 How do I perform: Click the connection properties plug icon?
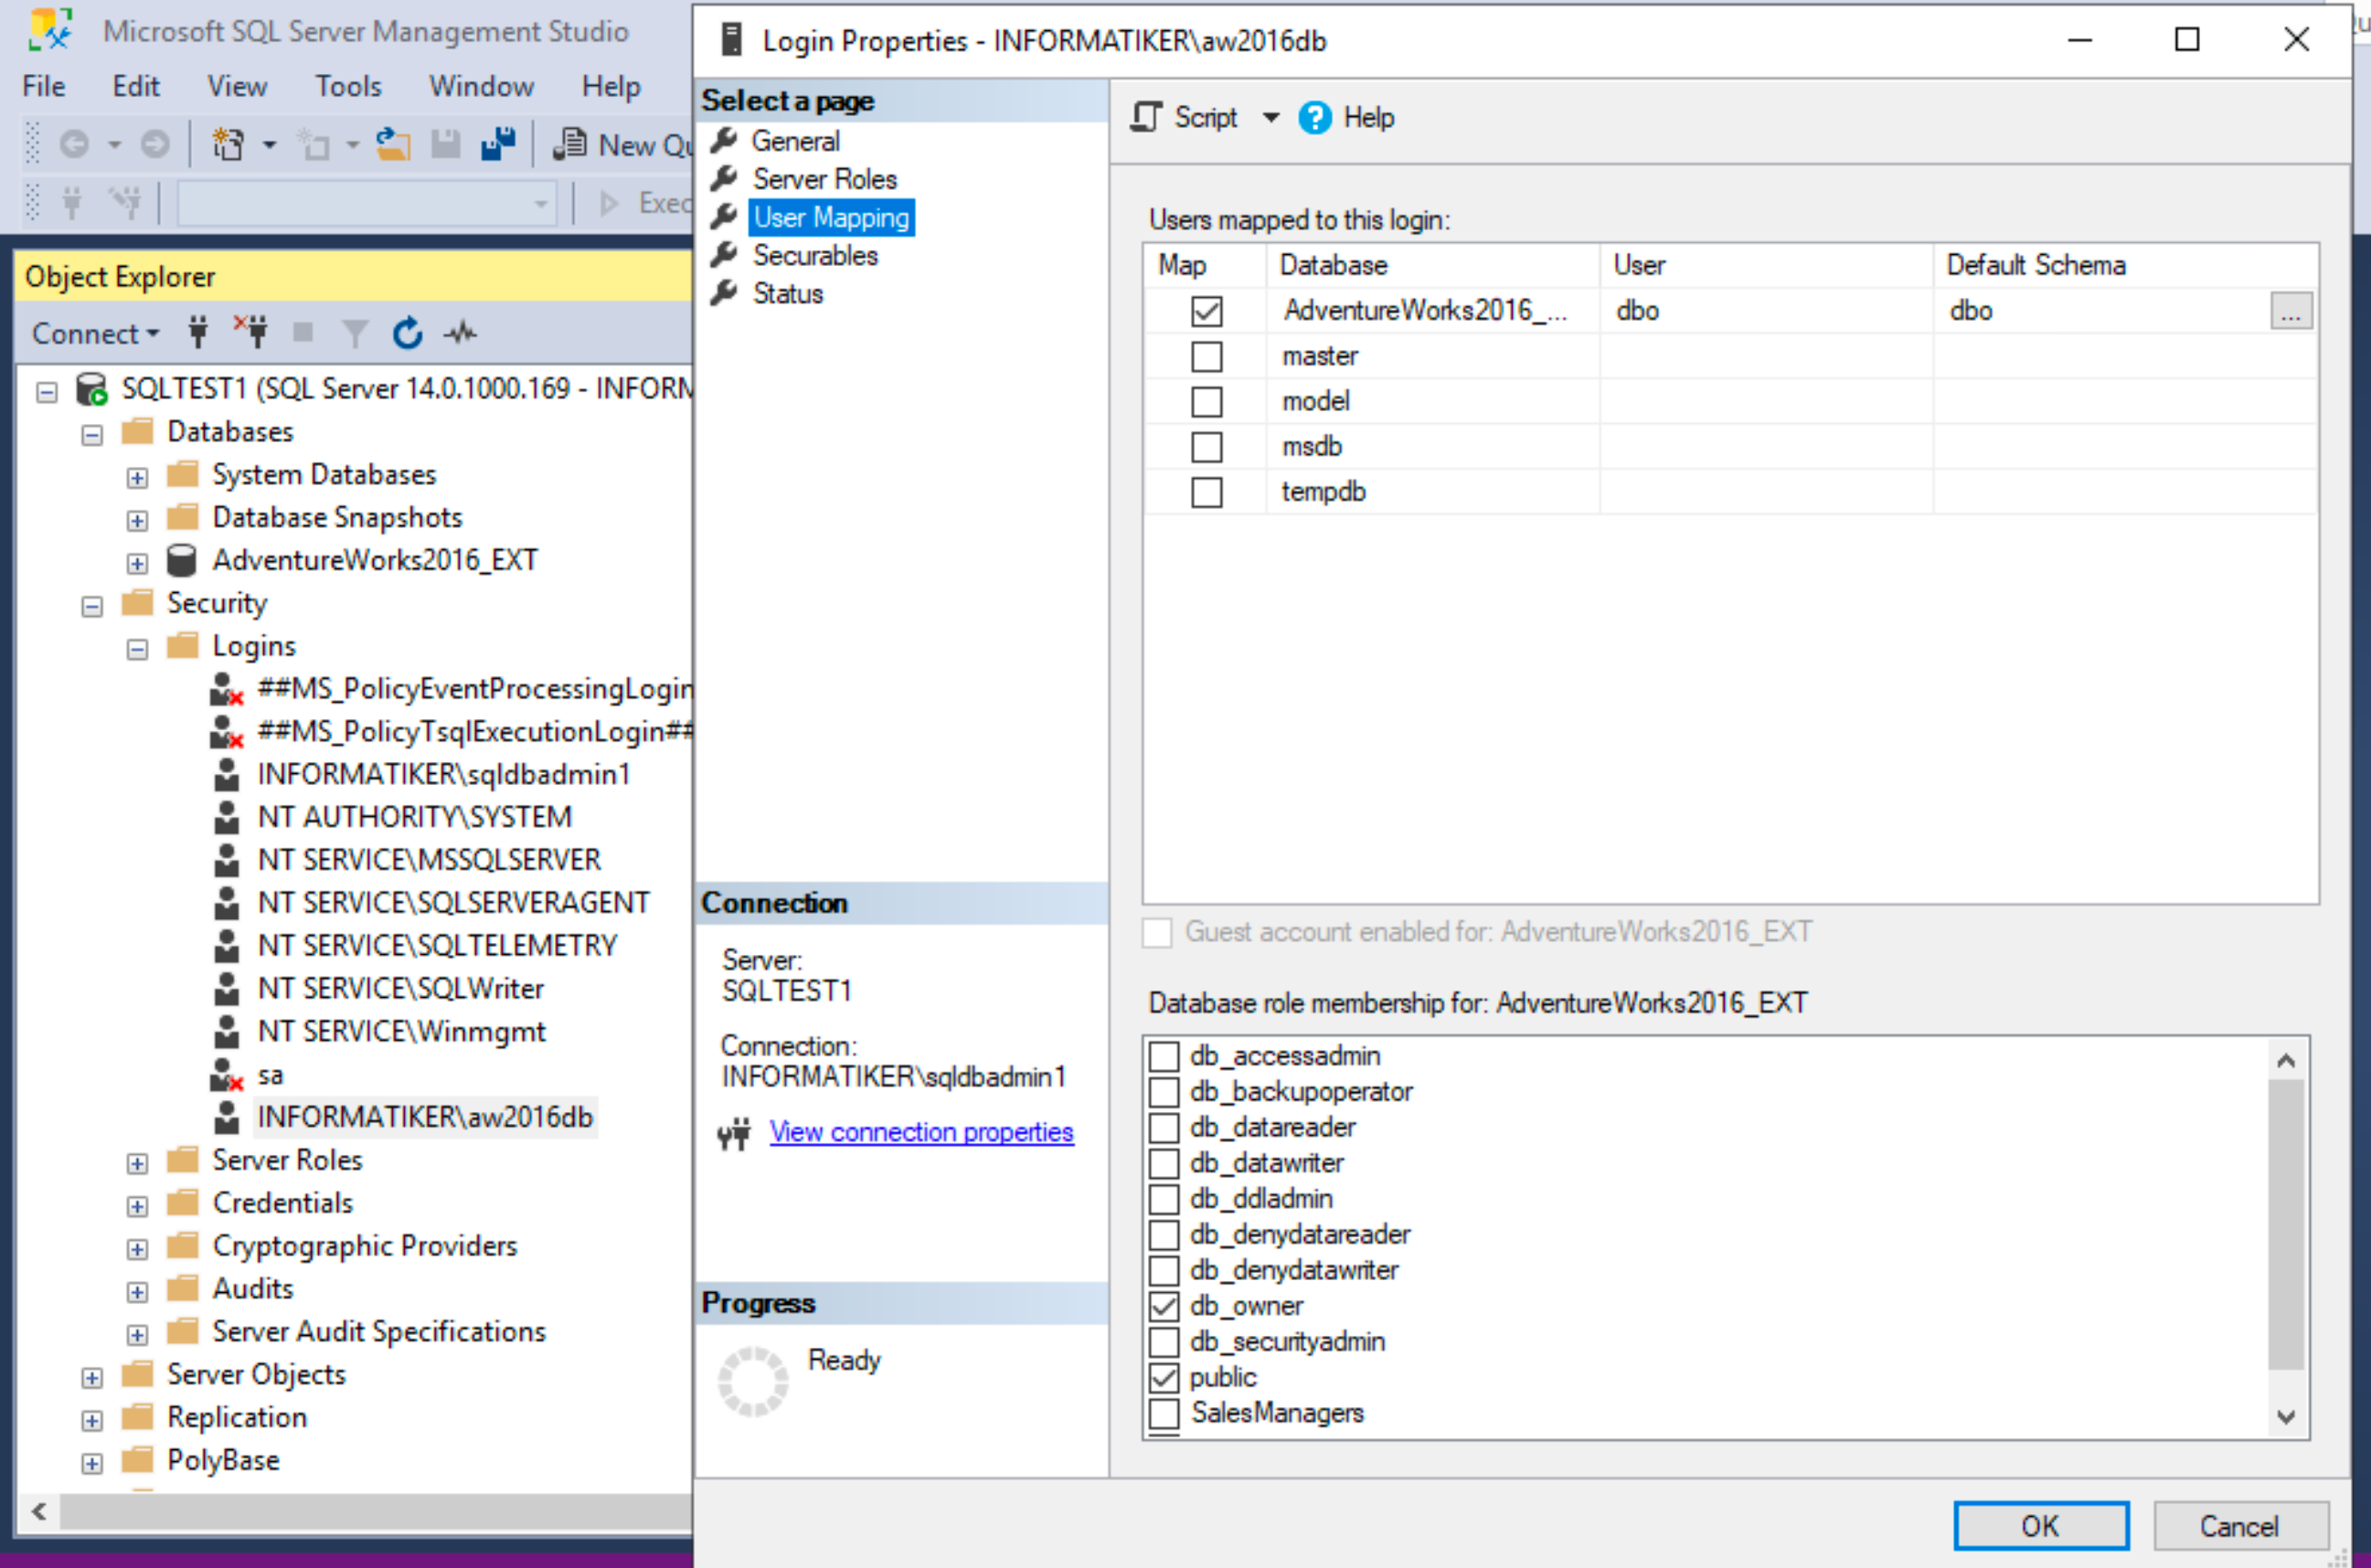(x=734, y=1134)
